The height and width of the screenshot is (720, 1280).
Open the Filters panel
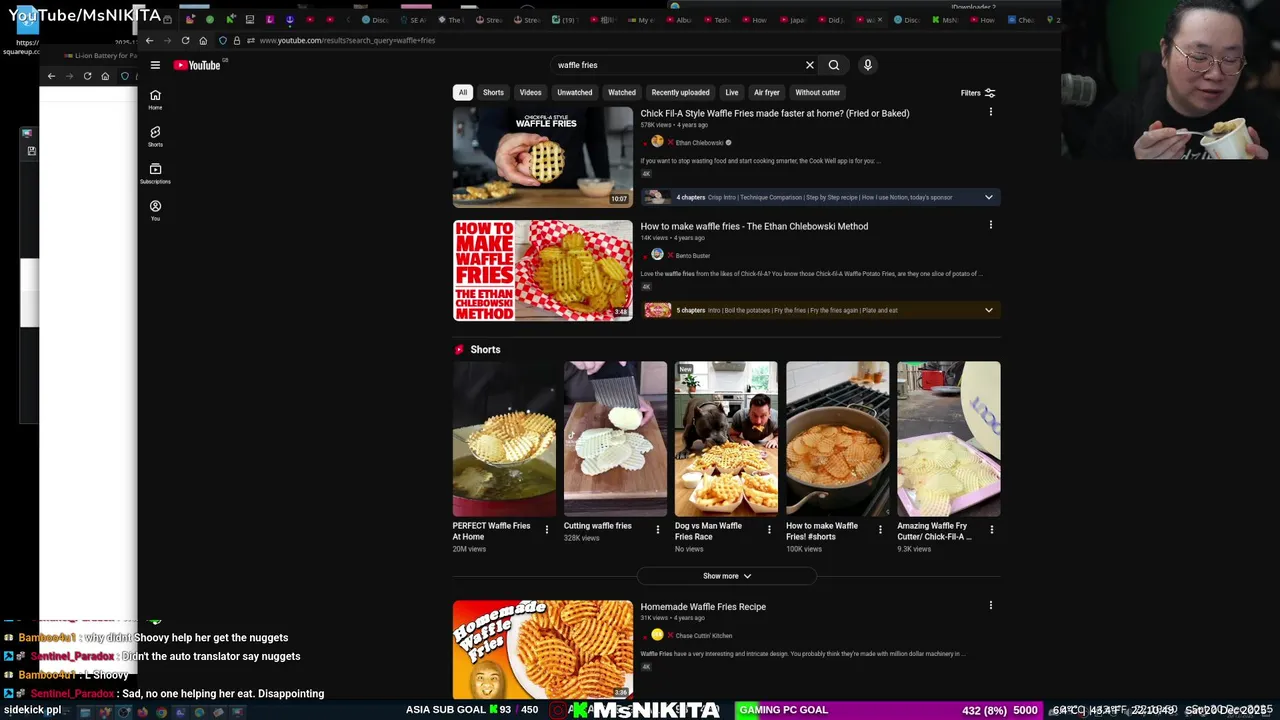pyautogui.click(x=978, y=93)
